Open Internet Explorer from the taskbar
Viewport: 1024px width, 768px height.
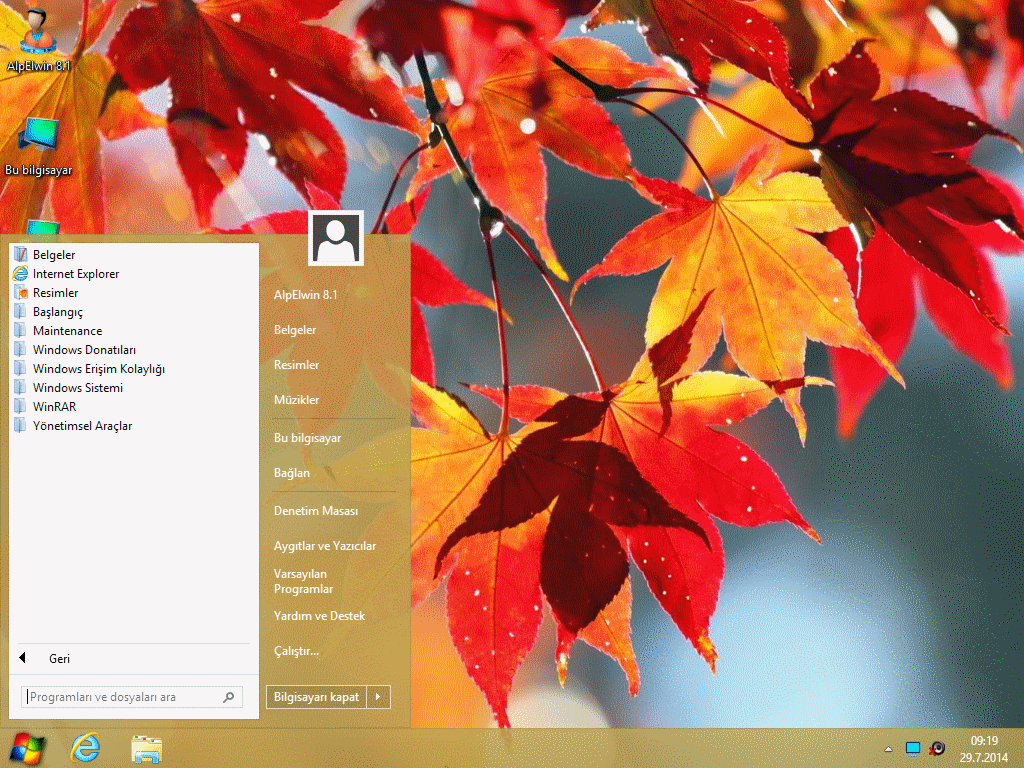coord(87,748)
